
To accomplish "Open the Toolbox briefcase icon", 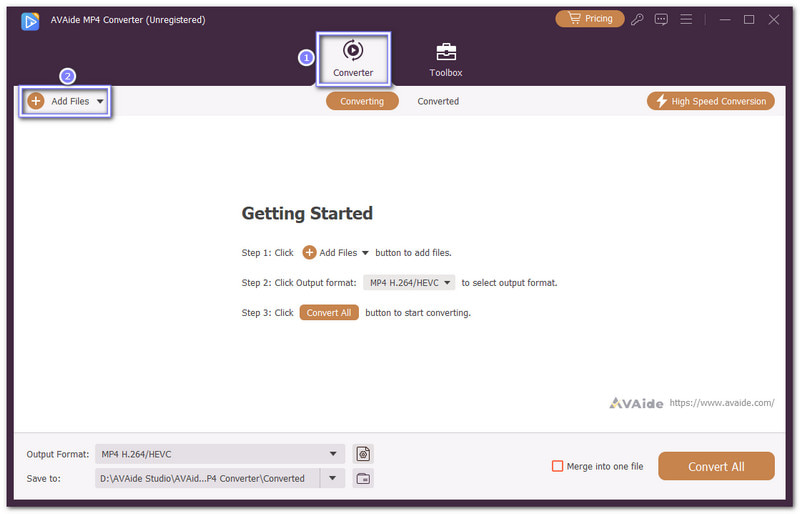I will click(x=445, y=52).
